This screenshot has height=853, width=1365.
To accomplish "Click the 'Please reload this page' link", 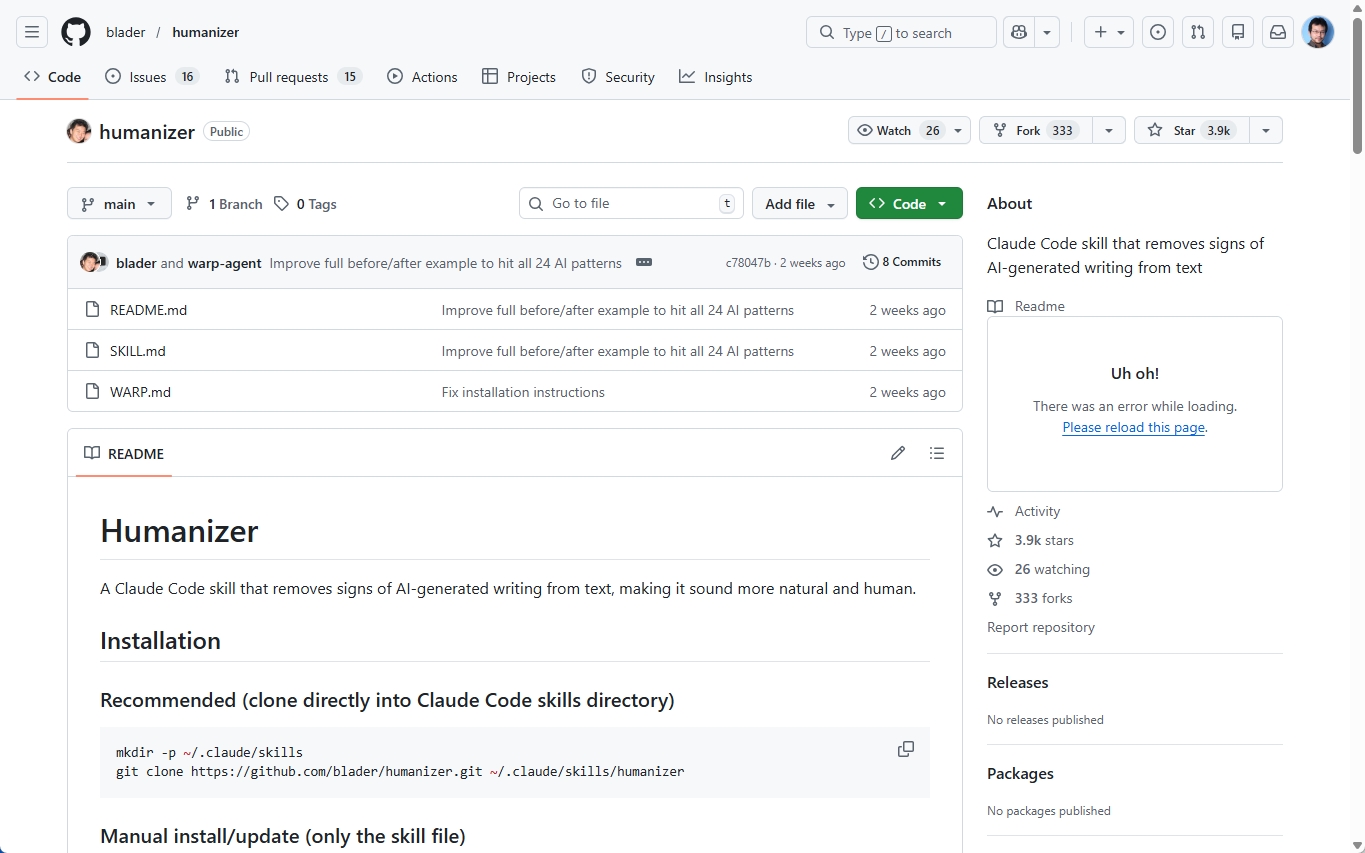I will pos(1133,427).
